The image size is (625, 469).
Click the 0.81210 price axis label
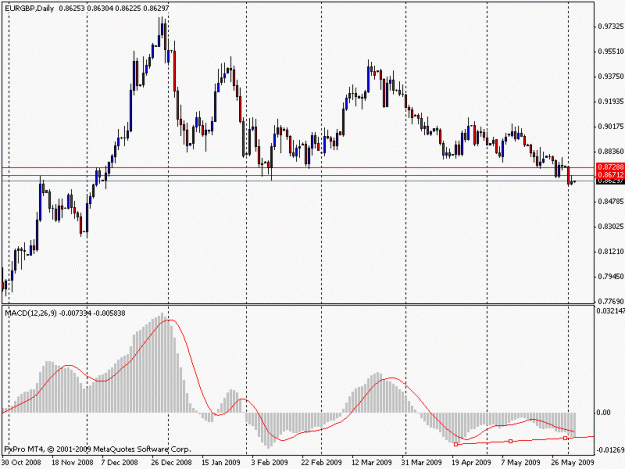tap(611, 251)
